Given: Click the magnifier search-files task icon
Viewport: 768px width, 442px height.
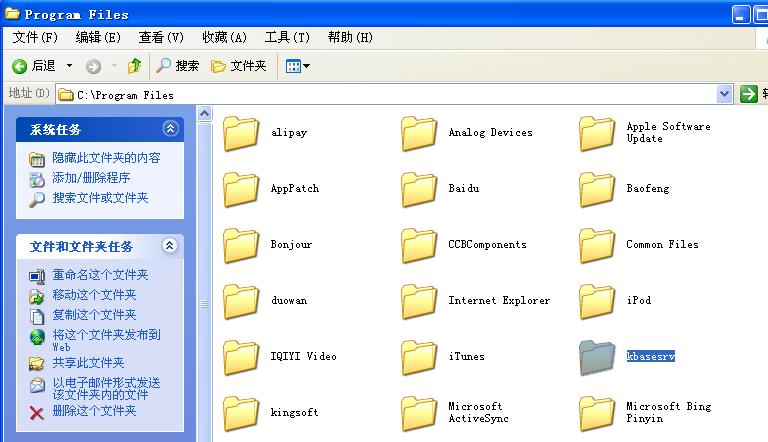Looking at the screenshot, I should point(37,199).
